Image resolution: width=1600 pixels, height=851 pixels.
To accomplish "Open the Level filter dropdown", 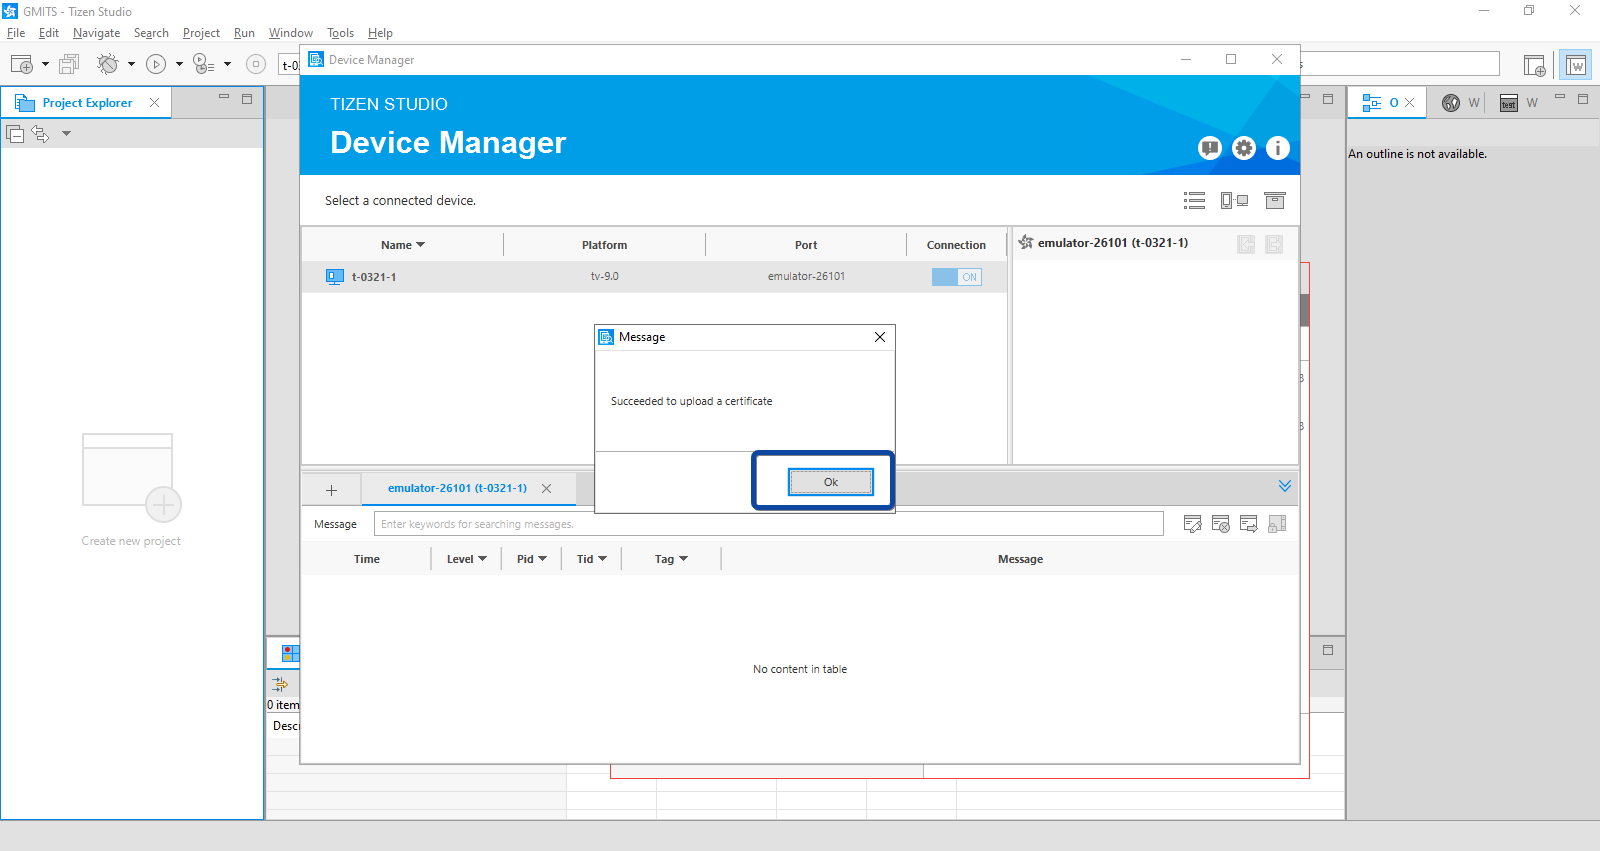I will (466, 559).
